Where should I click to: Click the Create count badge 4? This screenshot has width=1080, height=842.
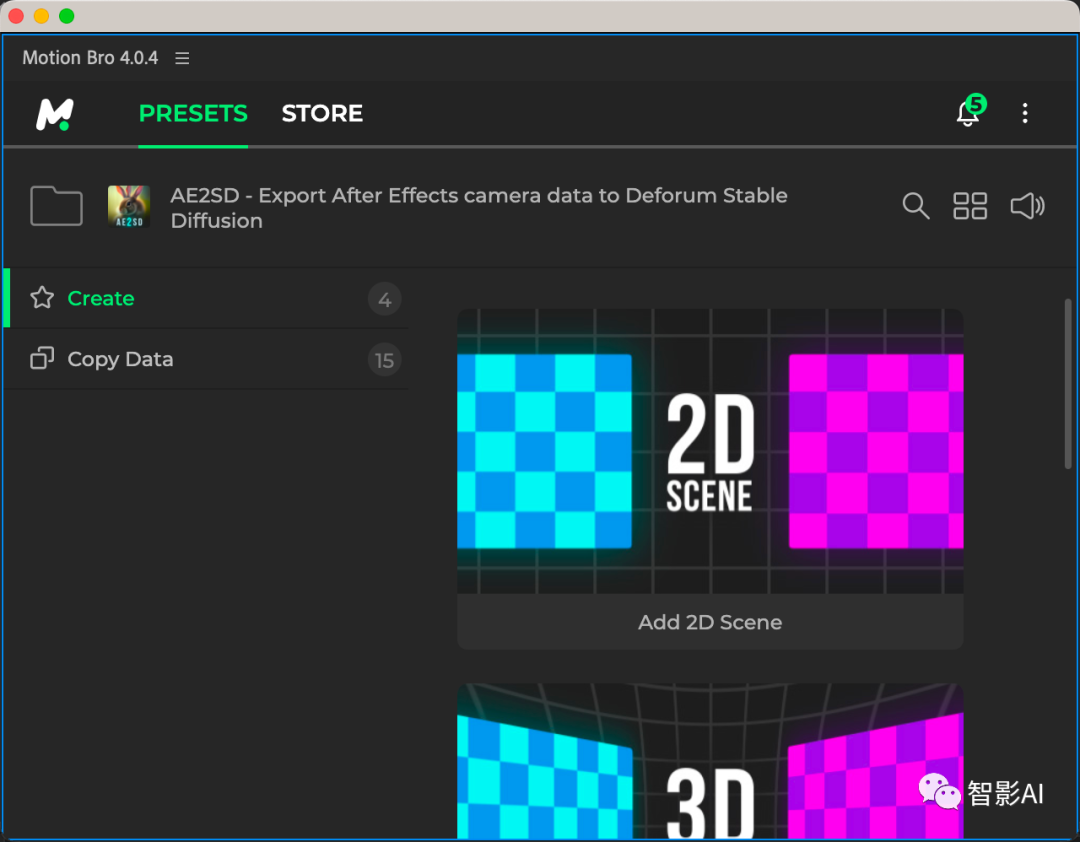click(384, 299)
